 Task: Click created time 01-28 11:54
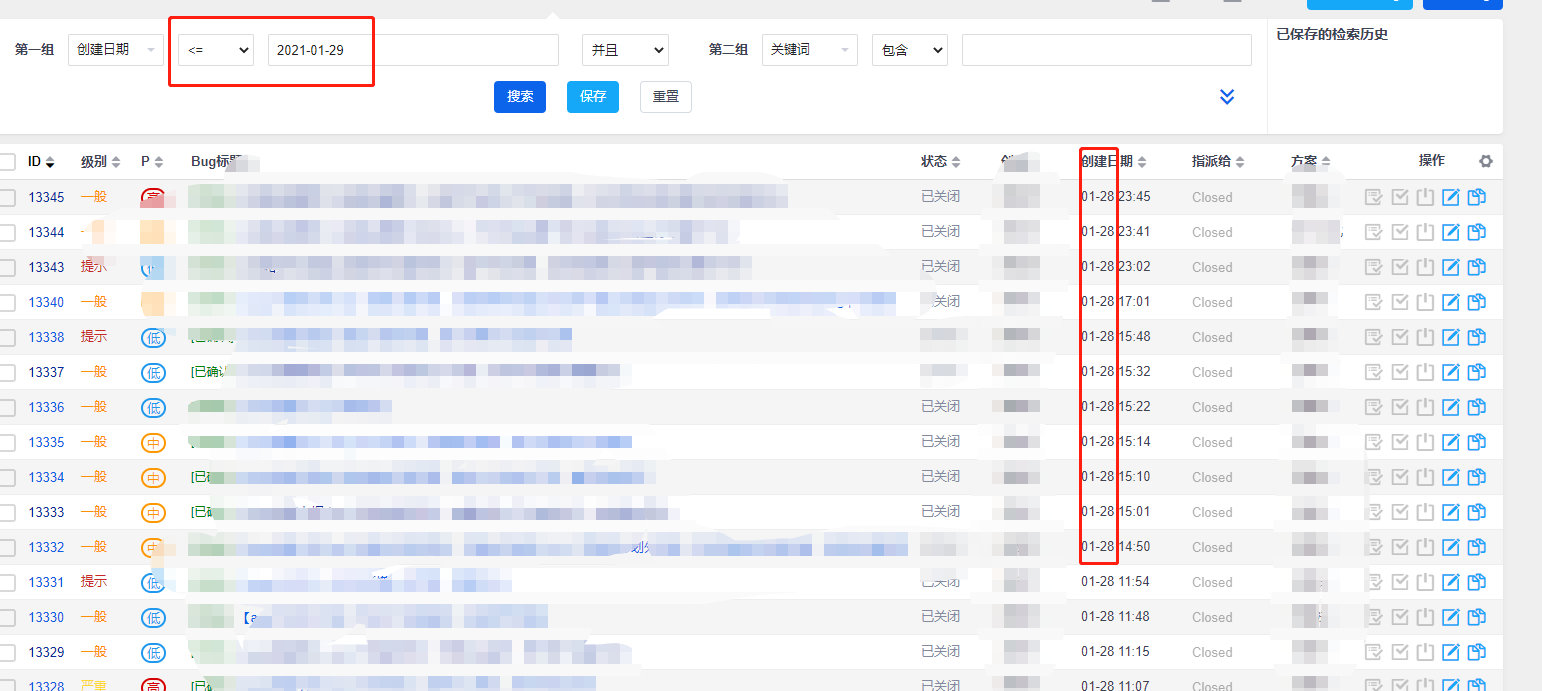[x=1116, y=582]
